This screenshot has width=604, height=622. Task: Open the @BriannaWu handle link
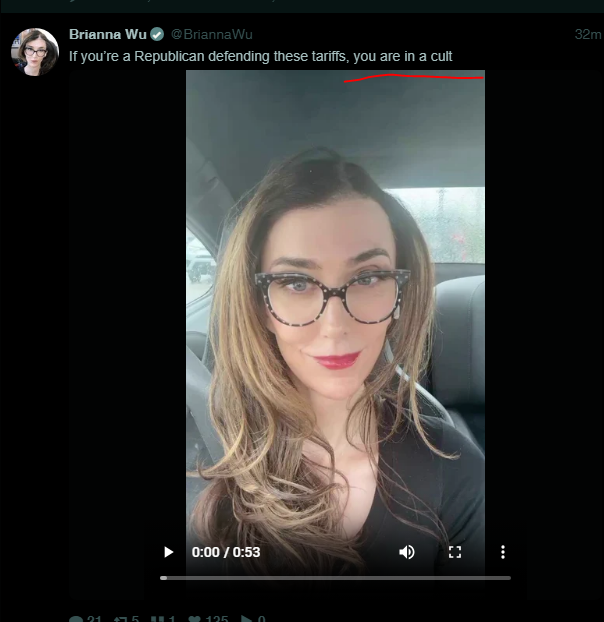(x=212, y=35)
